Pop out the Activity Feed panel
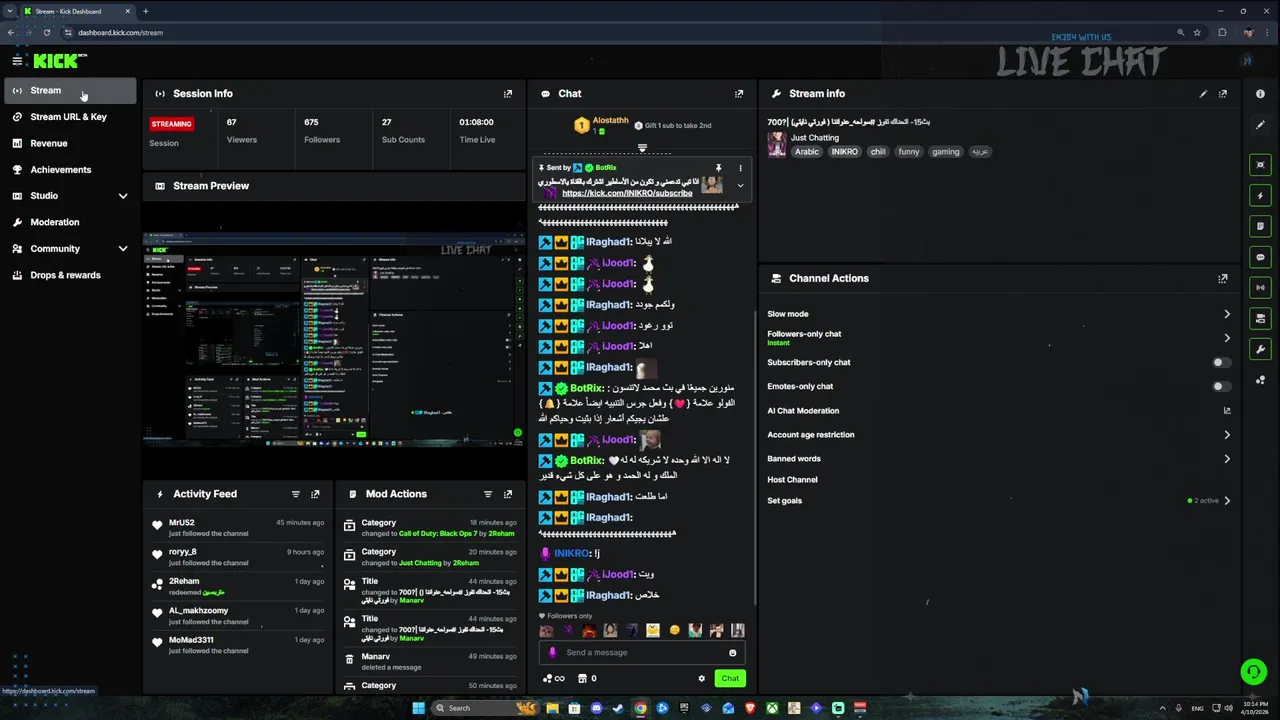This screenshot has width=1280, height=720. (x=315, y=494)
